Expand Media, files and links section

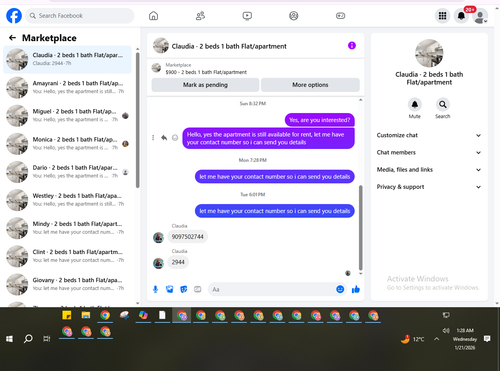point(429,170)
